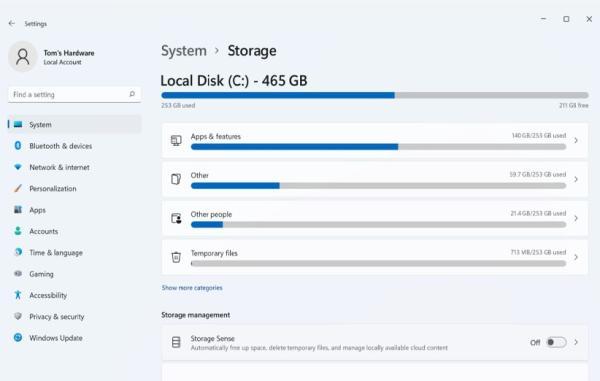Click the Accessibility figure icon
The height and width of the screenshot is (381, 600).
point(18,295)
